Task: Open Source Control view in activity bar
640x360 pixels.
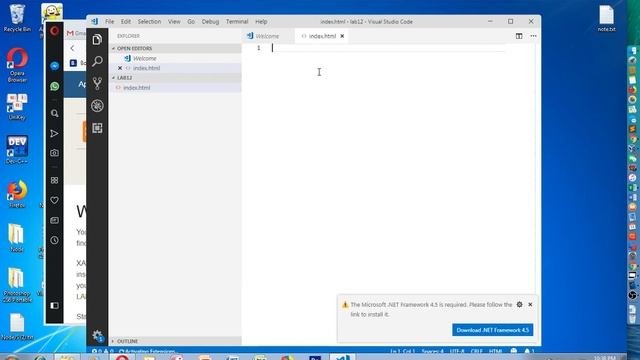Action: (x=97, y=84)
